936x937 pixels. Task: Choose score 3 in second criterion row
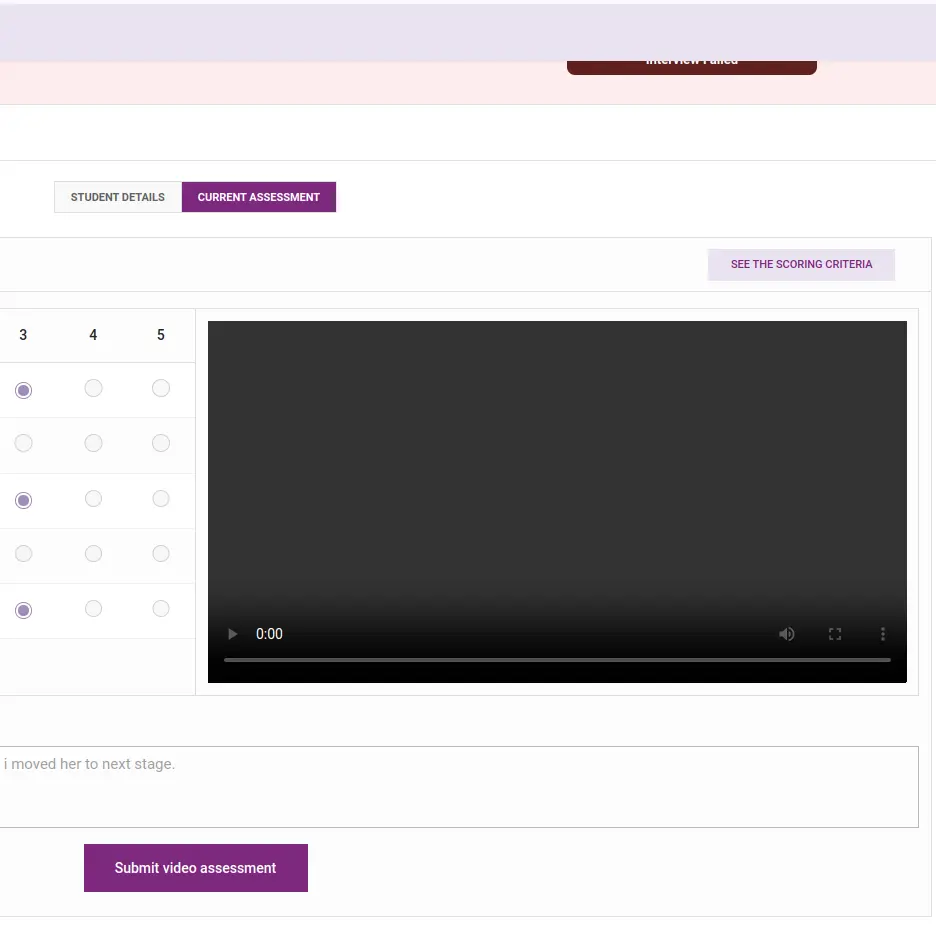click(x=24, y=443)
